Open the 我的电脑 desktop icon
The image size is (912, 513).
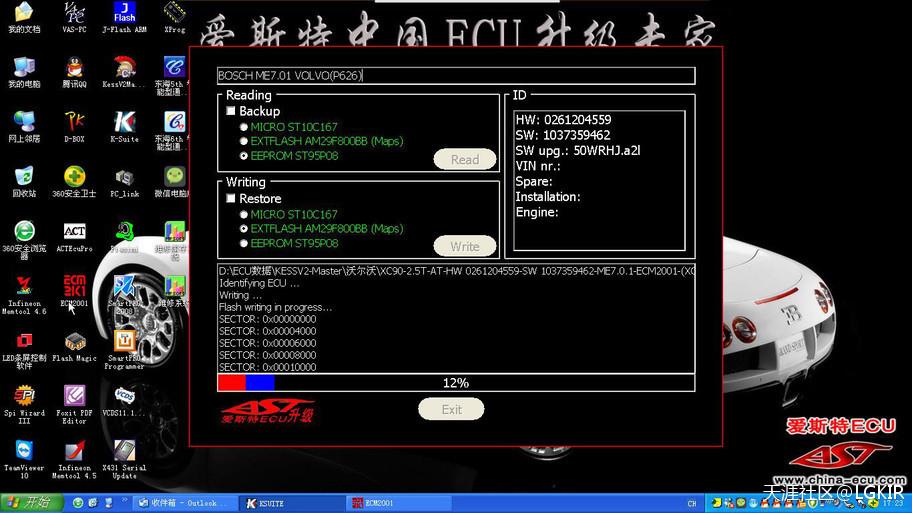[24, 72]
